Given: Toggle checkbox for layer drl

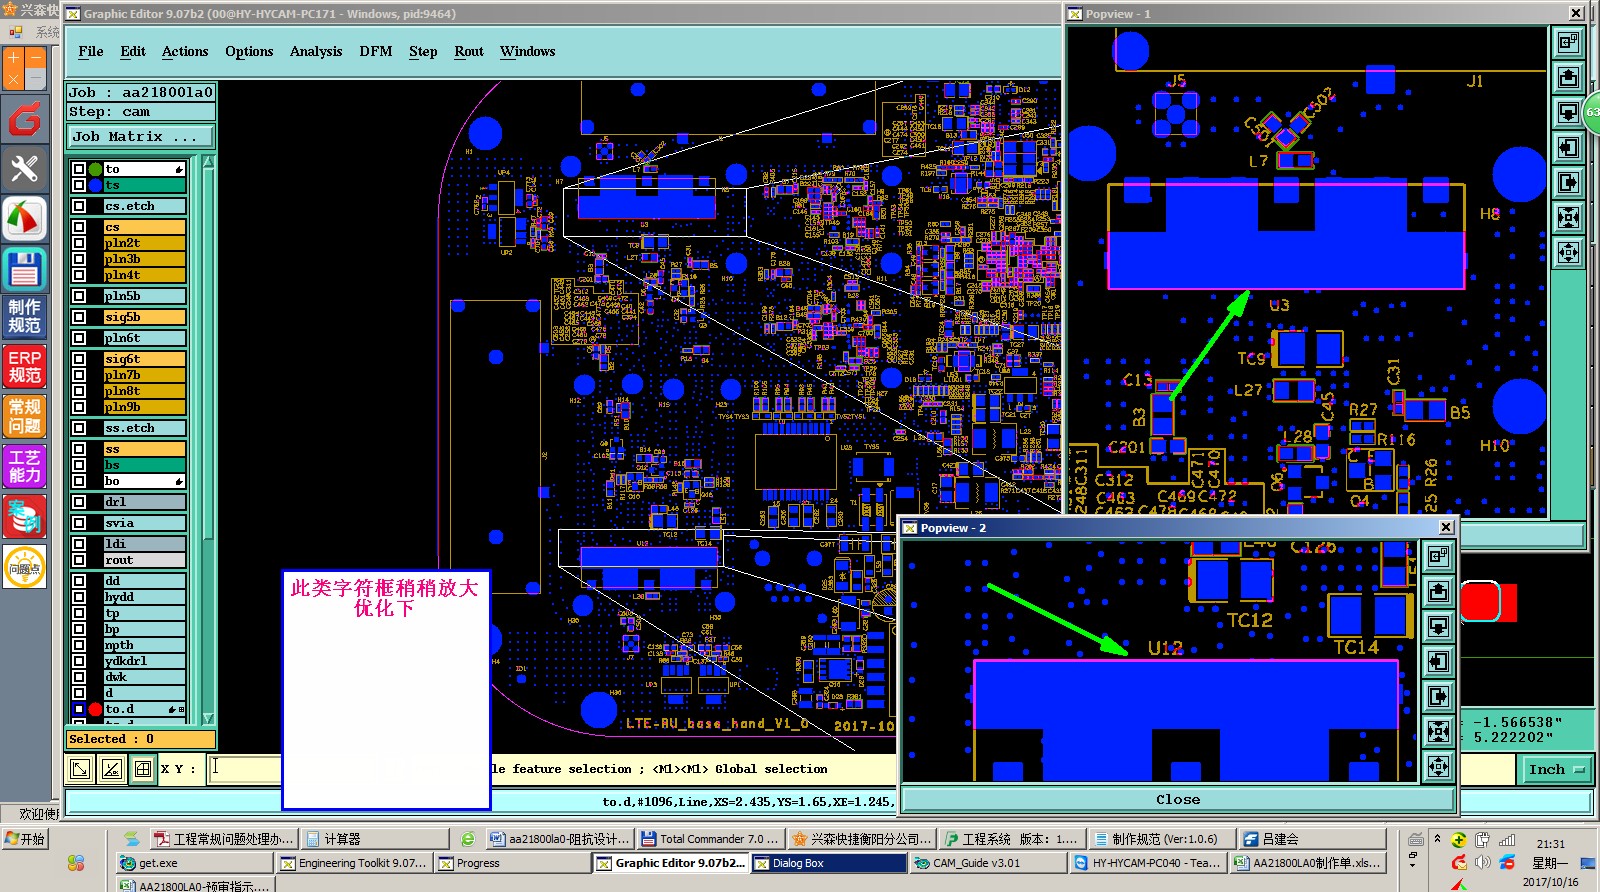Looking at the screenshot, I should 79,502.
